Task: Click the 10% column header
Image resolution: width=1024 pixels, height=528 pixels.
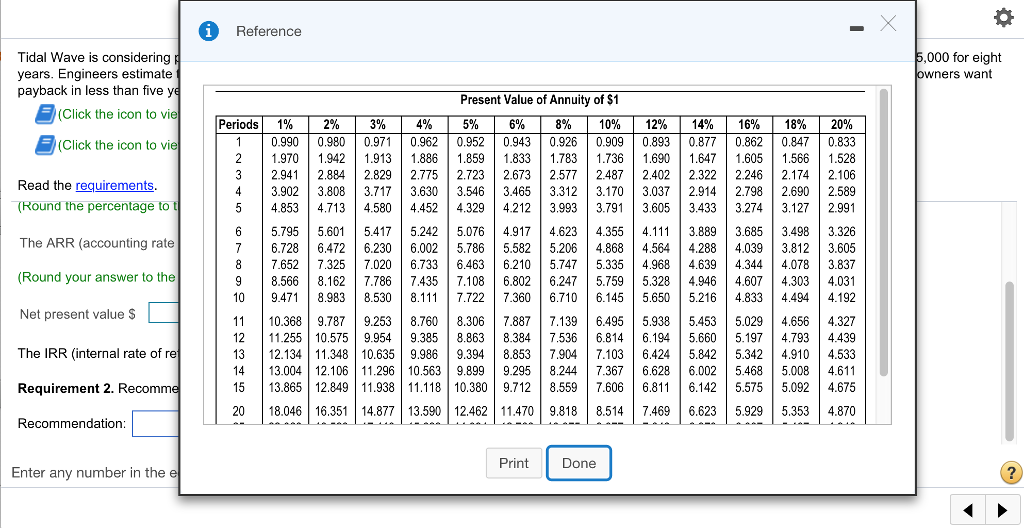Action: click(610, 125)
